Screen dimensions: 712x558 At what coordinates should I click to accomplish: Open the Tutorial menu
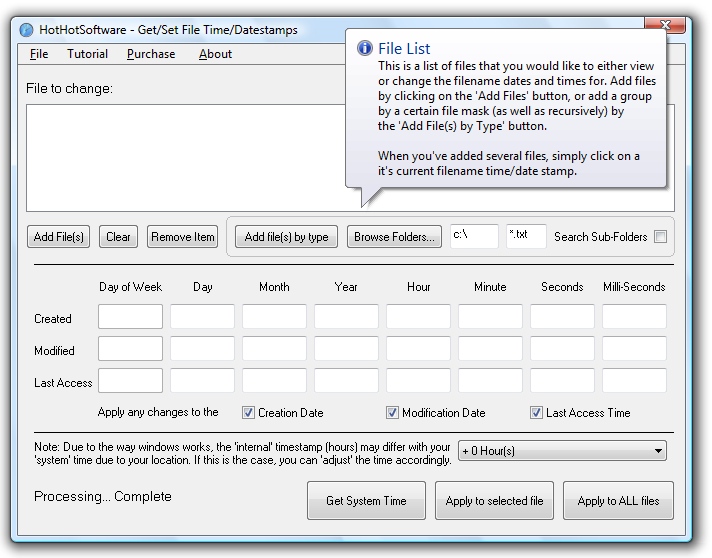point(87,54)
